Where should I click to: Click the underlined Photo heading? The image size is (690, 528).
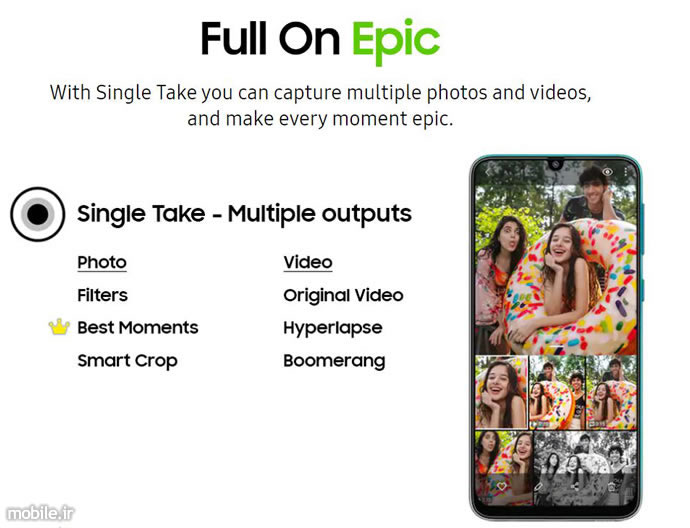point(102,263)
